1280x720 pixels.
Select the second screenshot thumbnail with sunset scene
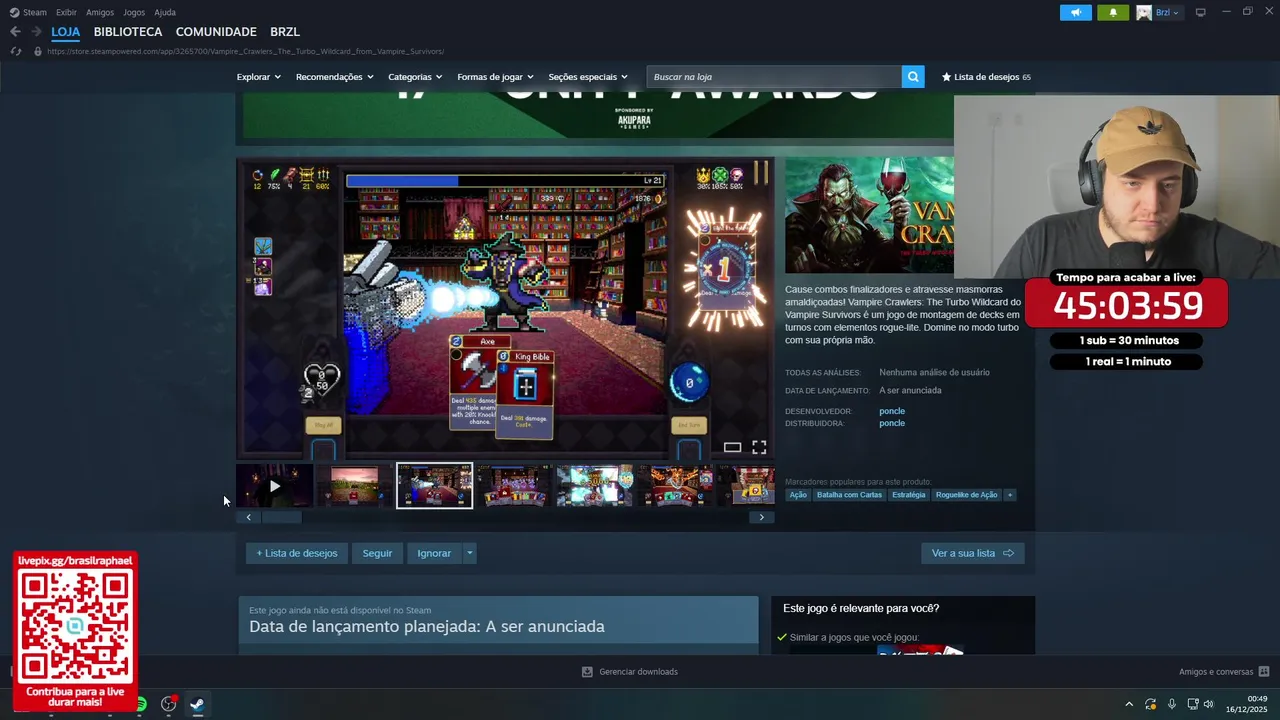(x=355, y=485)
